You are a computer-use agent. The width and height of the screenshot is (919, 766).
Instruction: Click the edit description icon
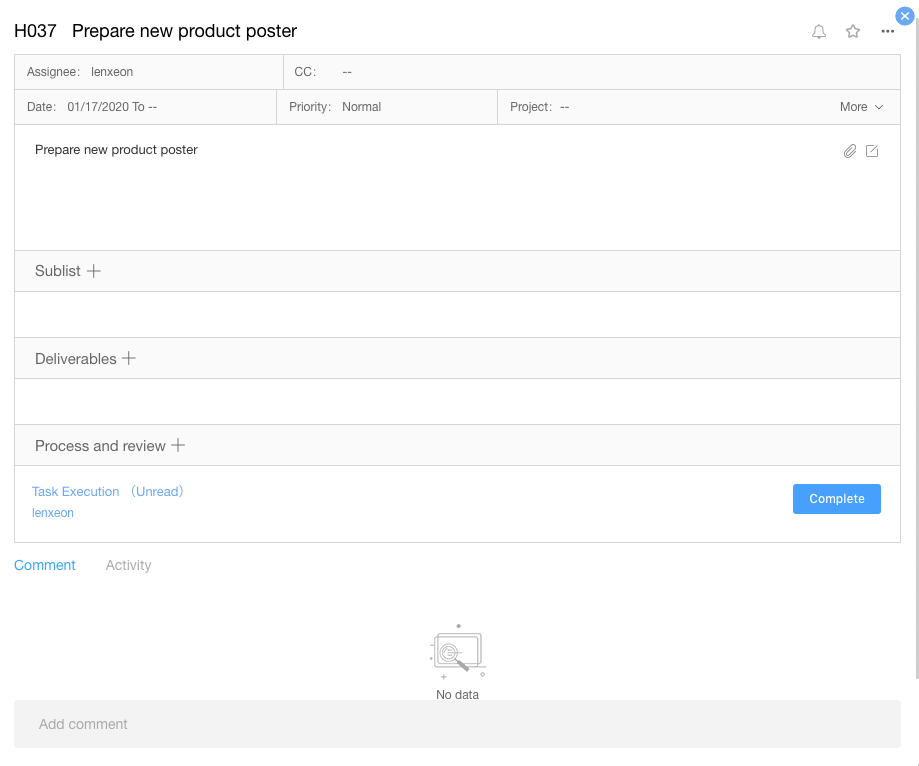872,151
